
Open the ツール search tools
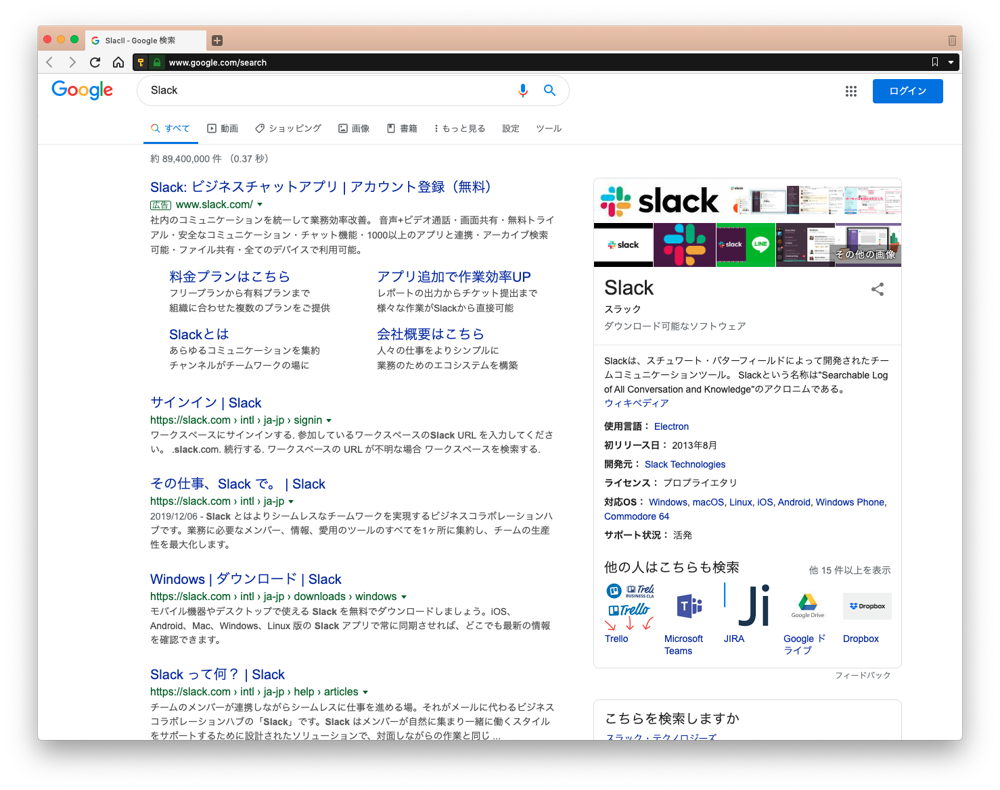548,128
